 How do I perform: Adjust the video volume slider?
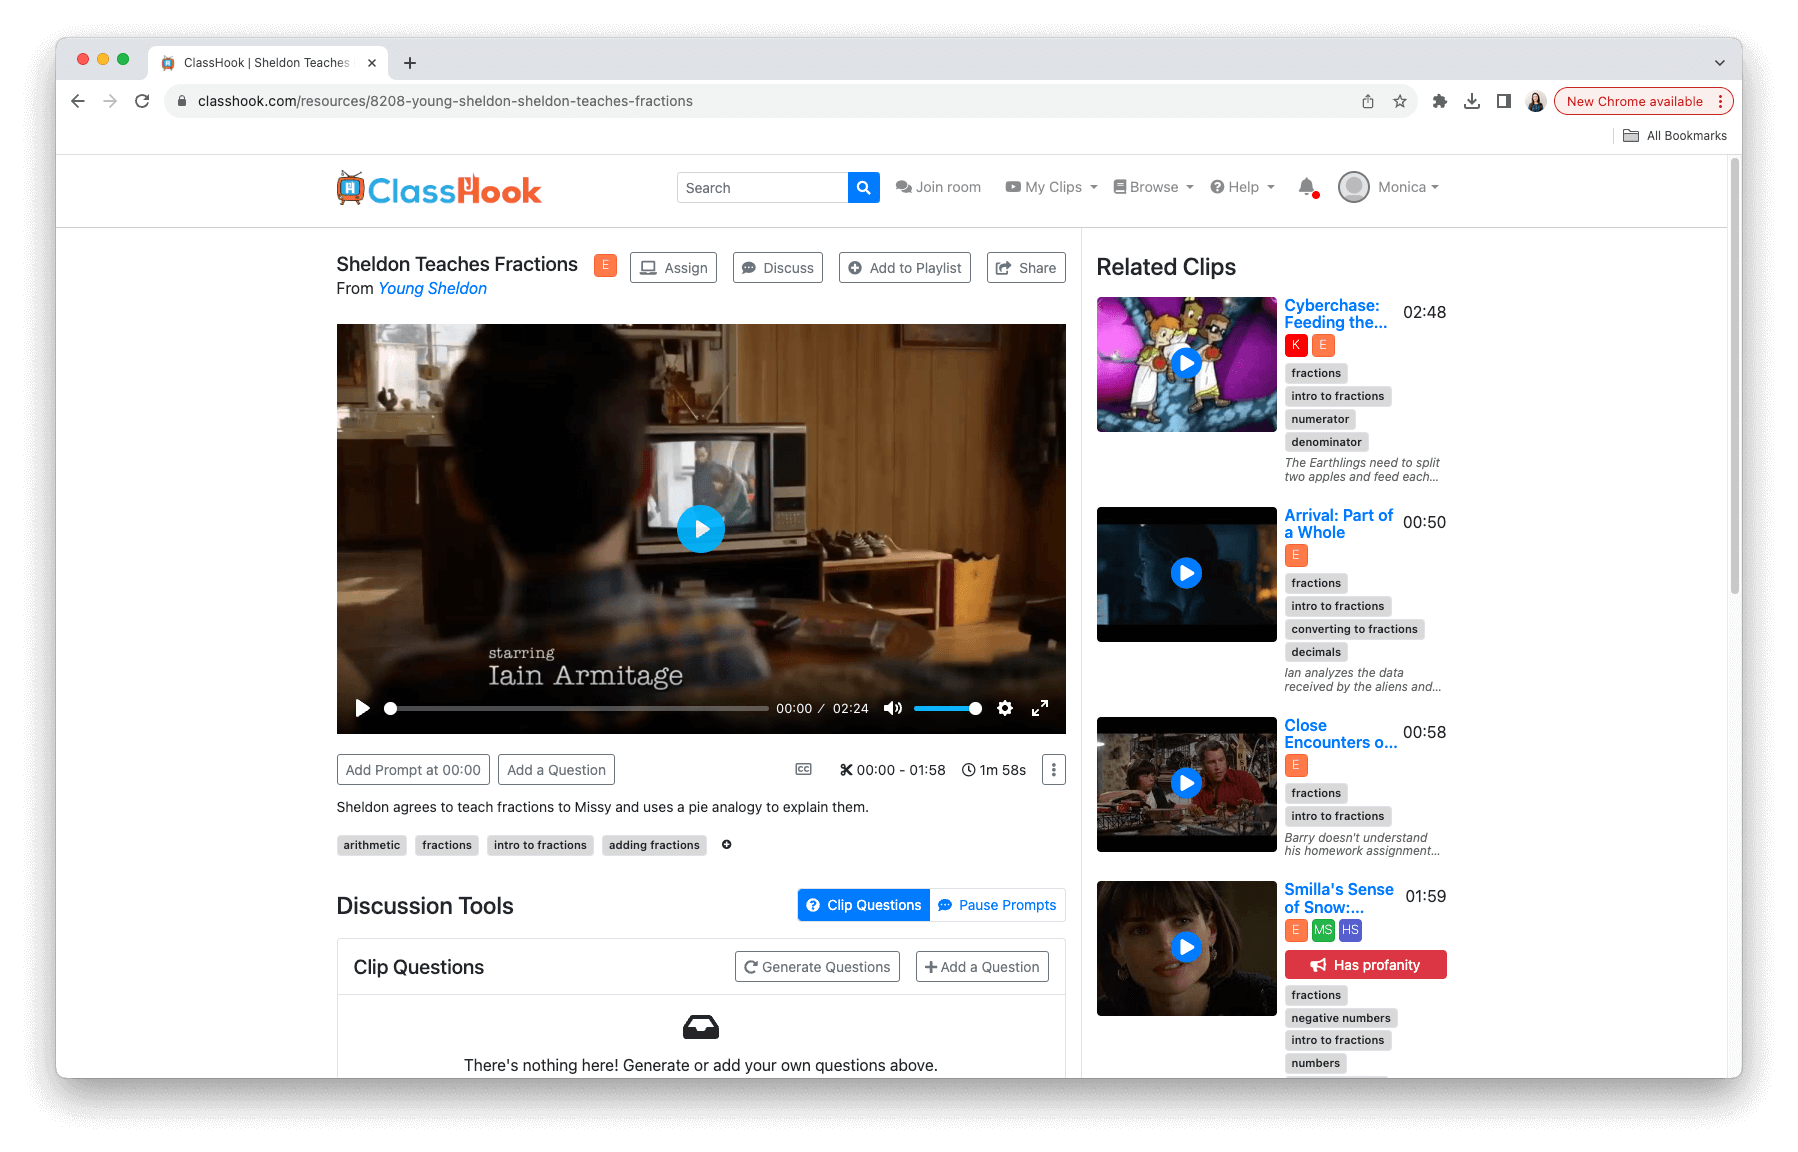[x=946, y=708]
